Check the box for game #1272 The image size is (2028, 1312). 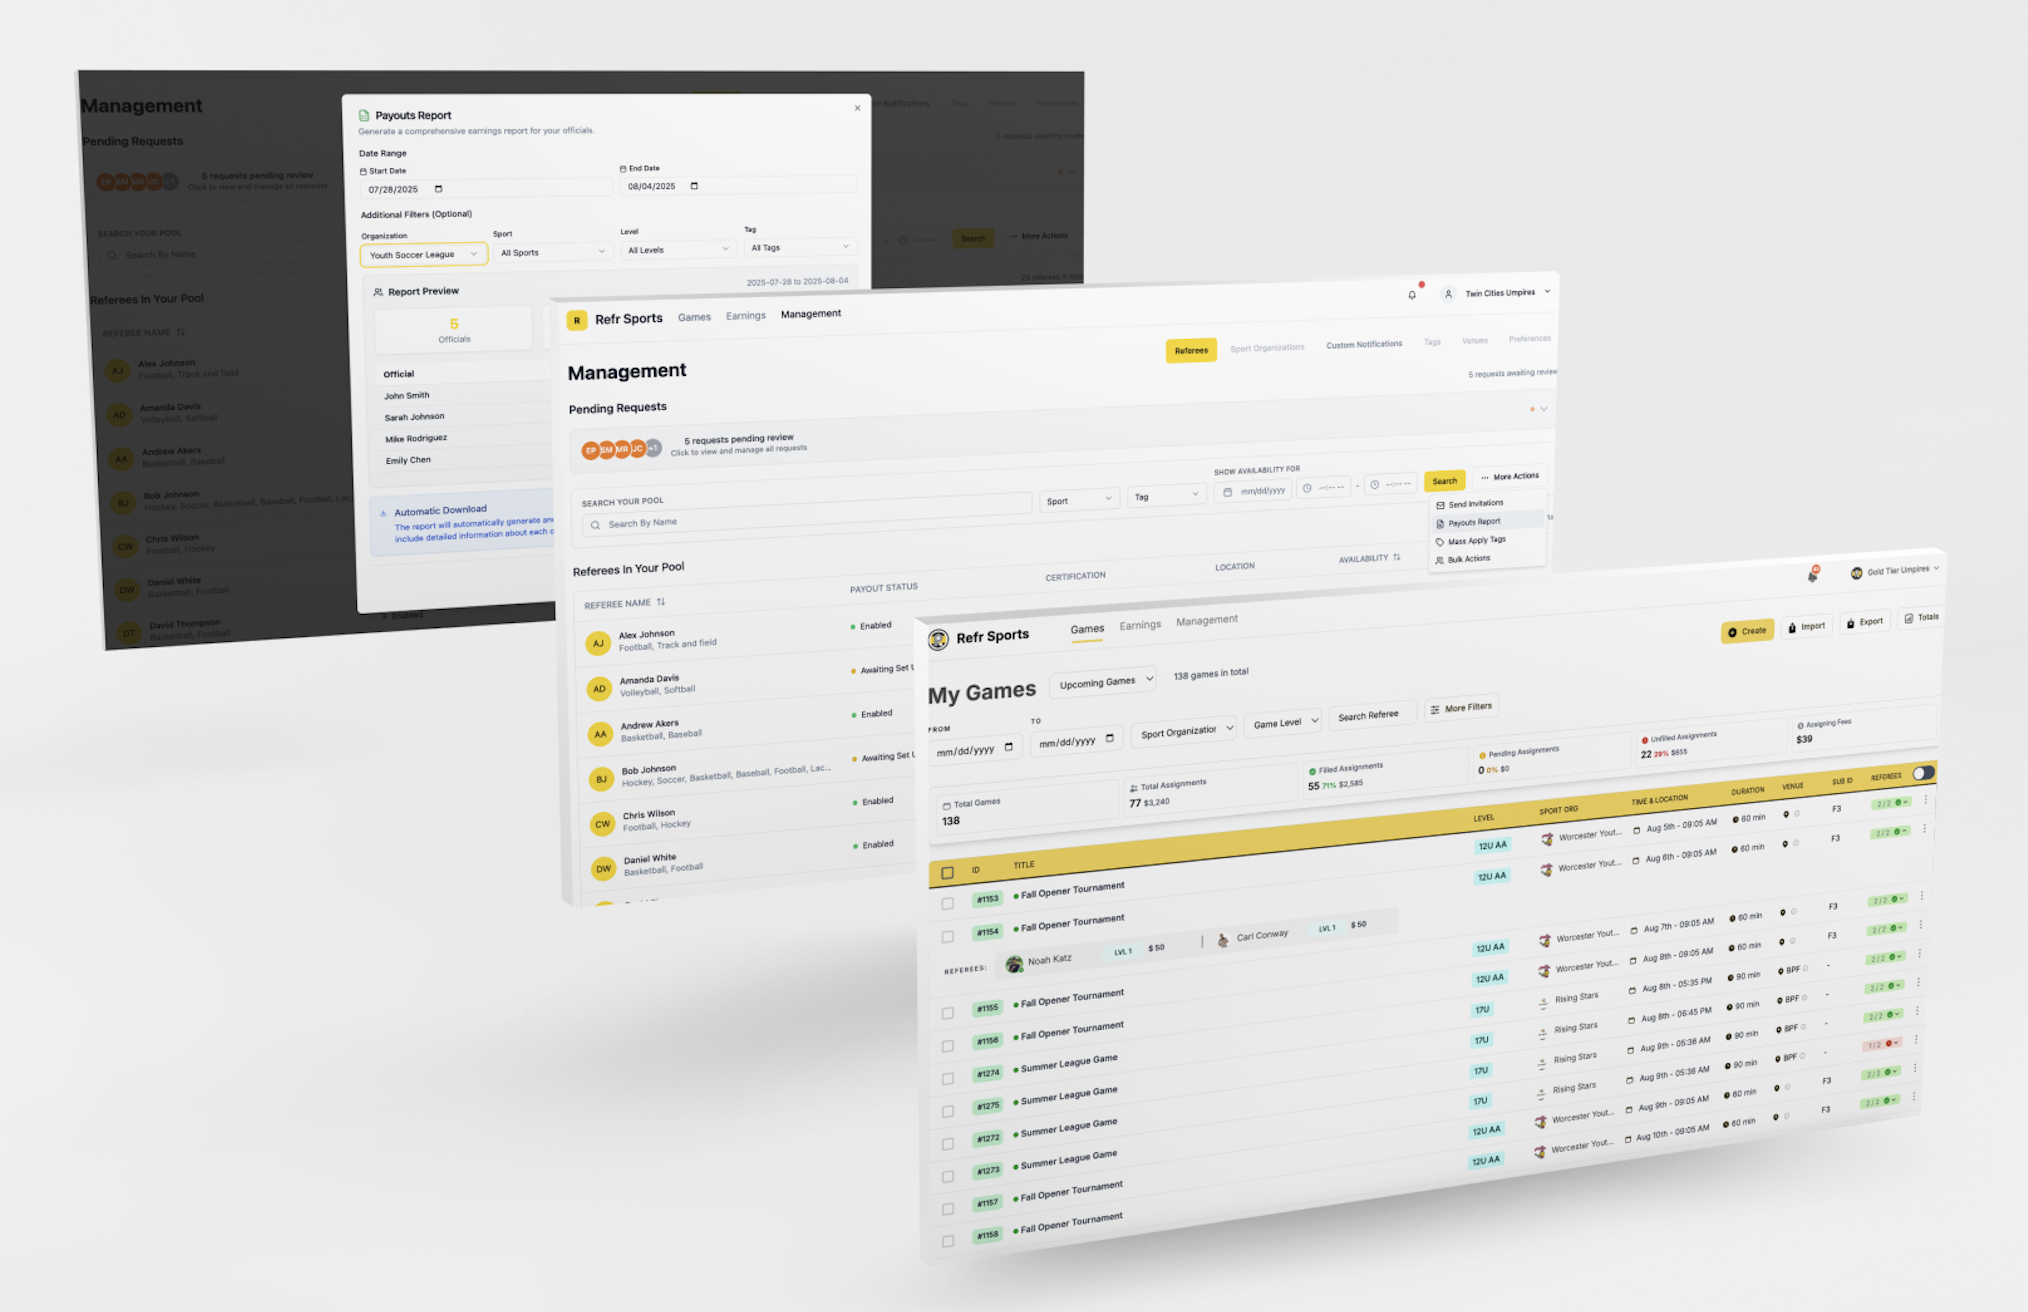tap(948, 1144)
